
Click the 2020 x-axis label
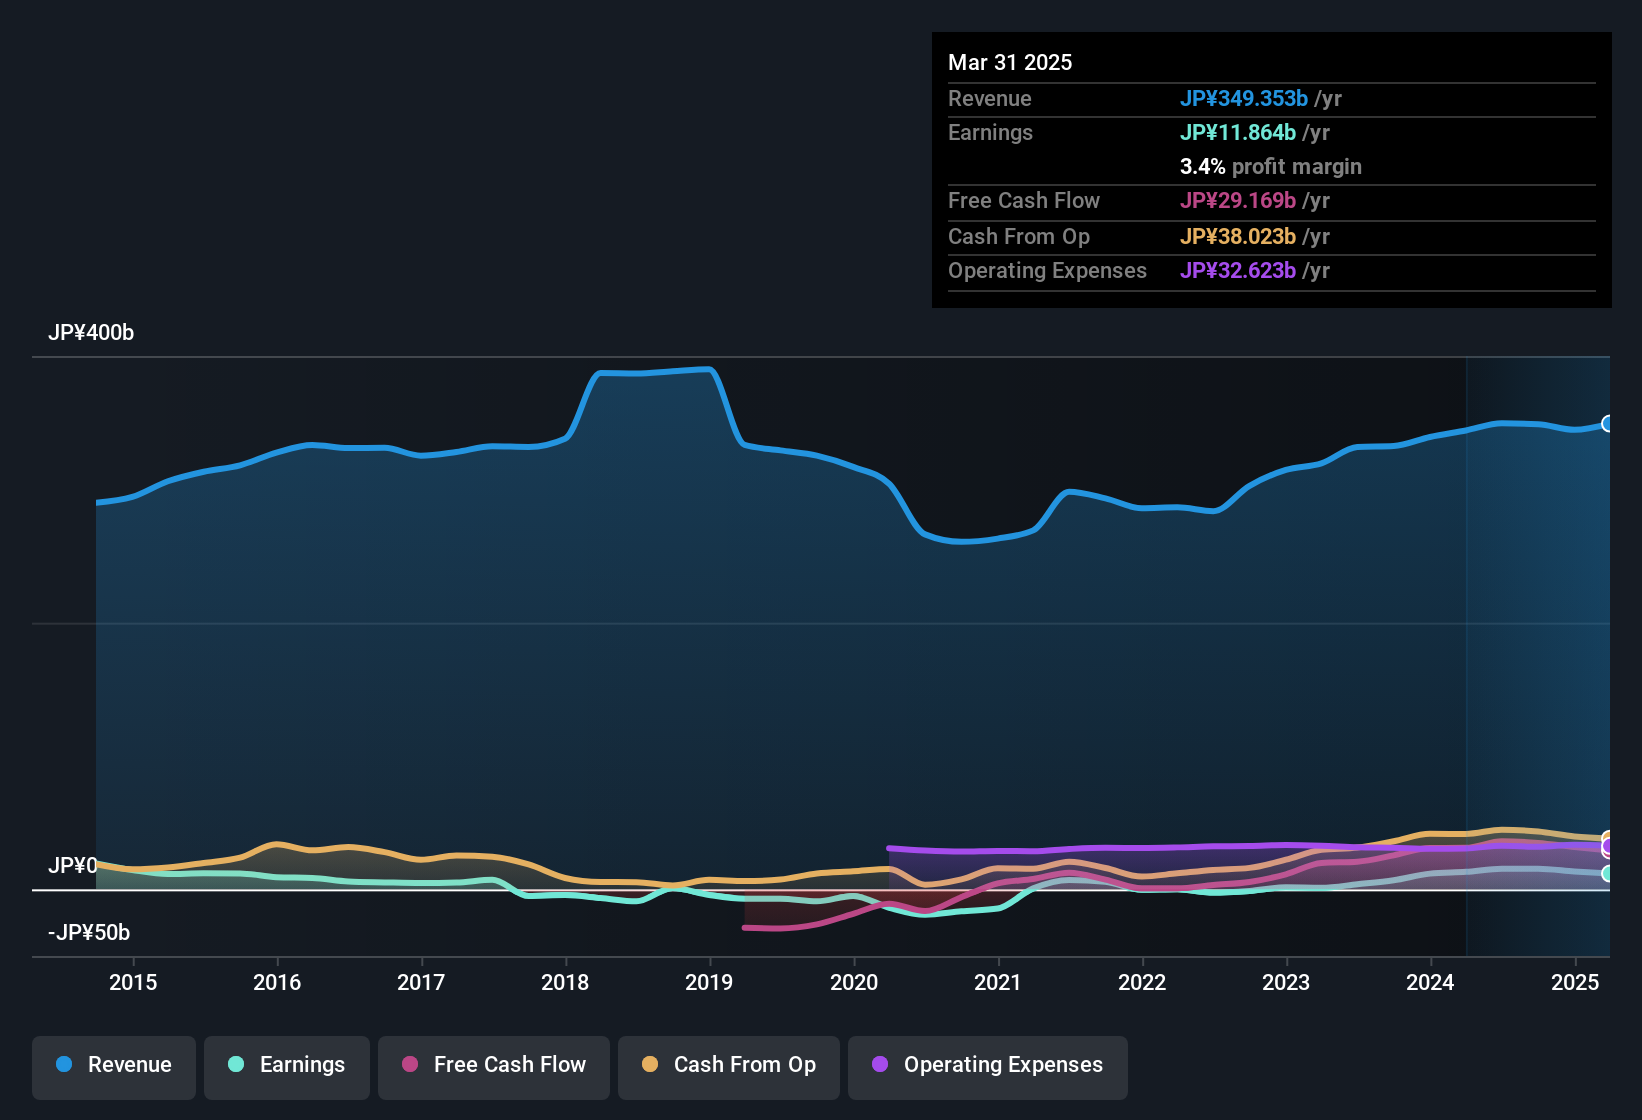pyautogui.click(x=854, y=982)
